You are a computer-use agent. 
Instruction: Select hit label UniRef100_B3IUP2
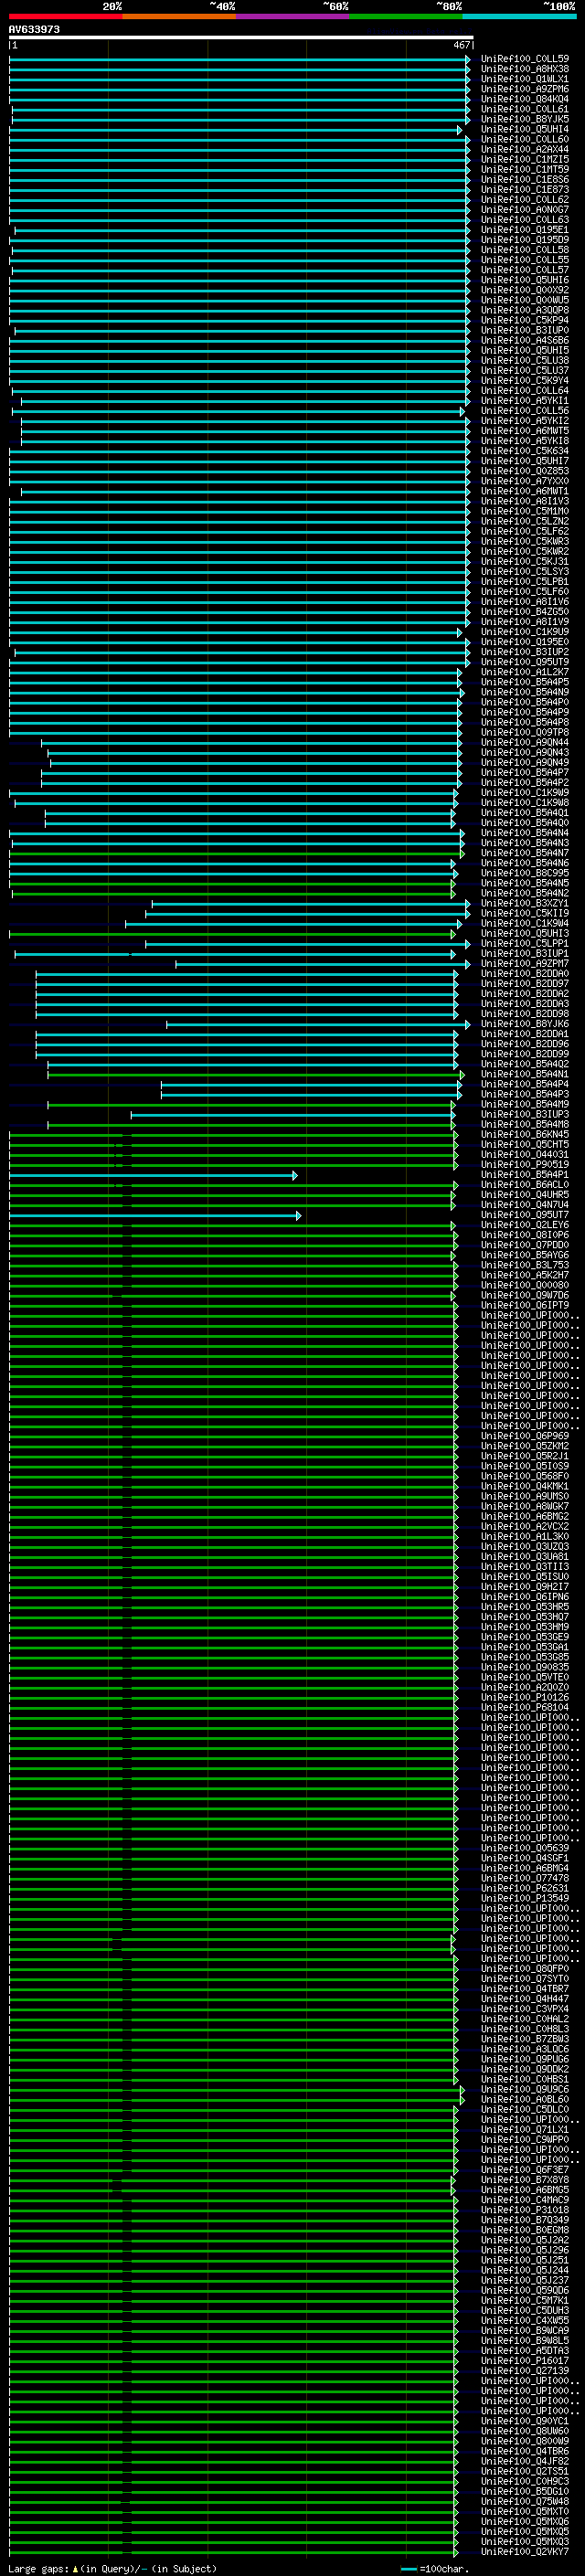(x=525, y=652)
